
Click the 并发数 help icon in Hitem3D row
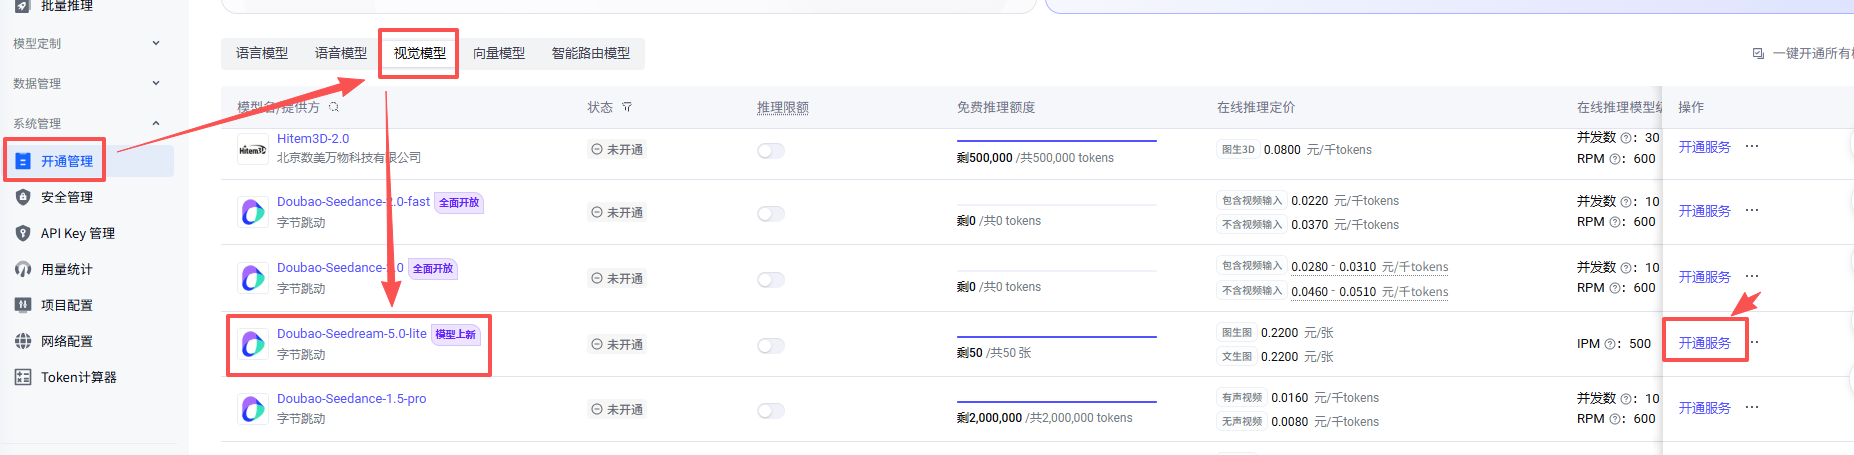(1625, 138)
